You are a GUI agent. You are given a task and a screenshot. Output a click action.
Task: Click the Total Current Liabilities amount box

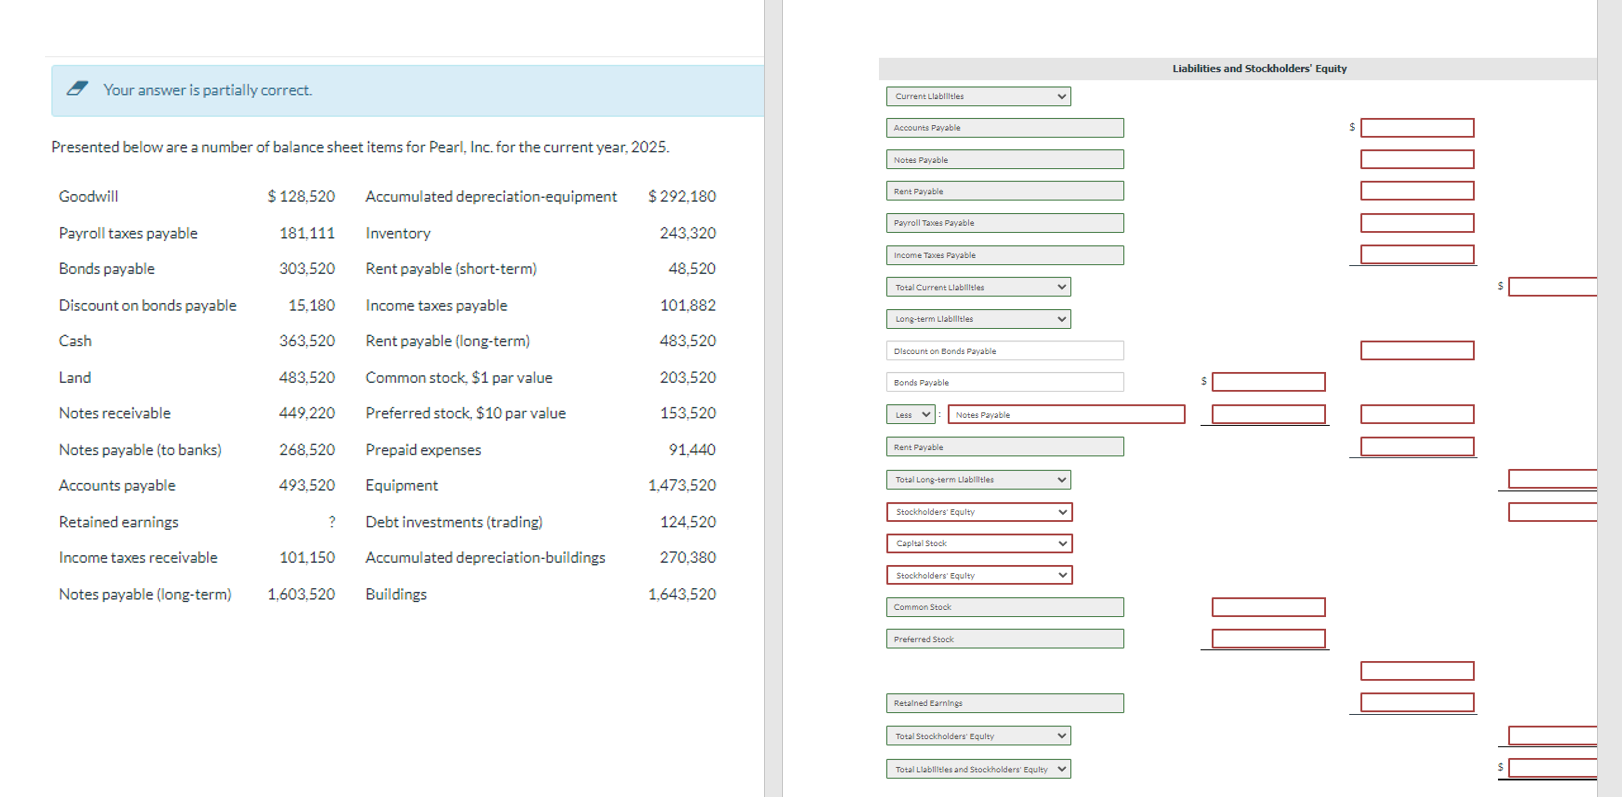coord(1553,287)
